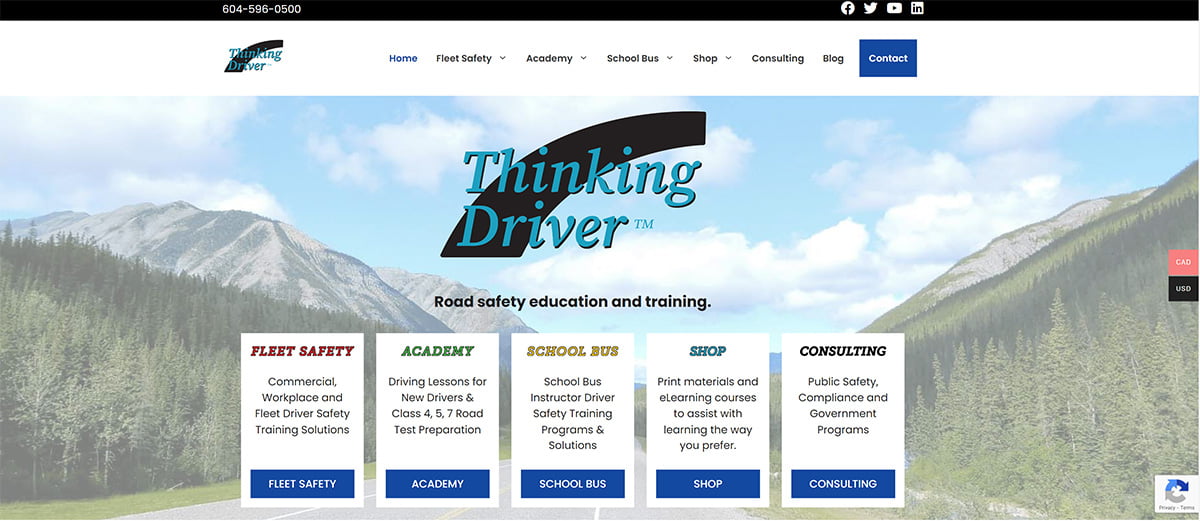Expand the Shop dropdown menu

point(712,58)
